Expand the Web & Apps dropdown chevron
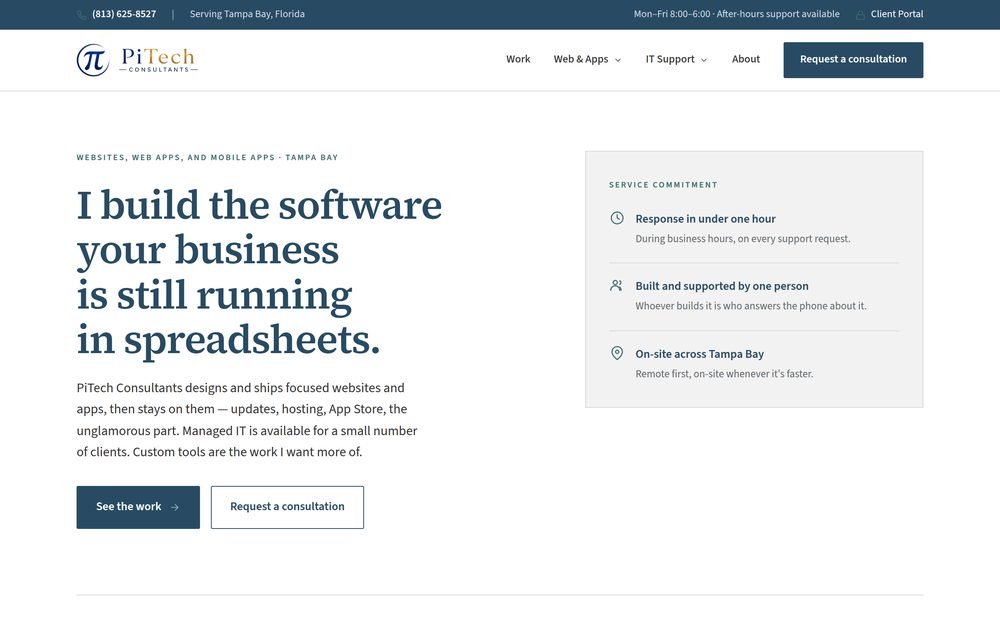Image resolution: width=1000 pixels, height=625 pixels. point(617,60)
